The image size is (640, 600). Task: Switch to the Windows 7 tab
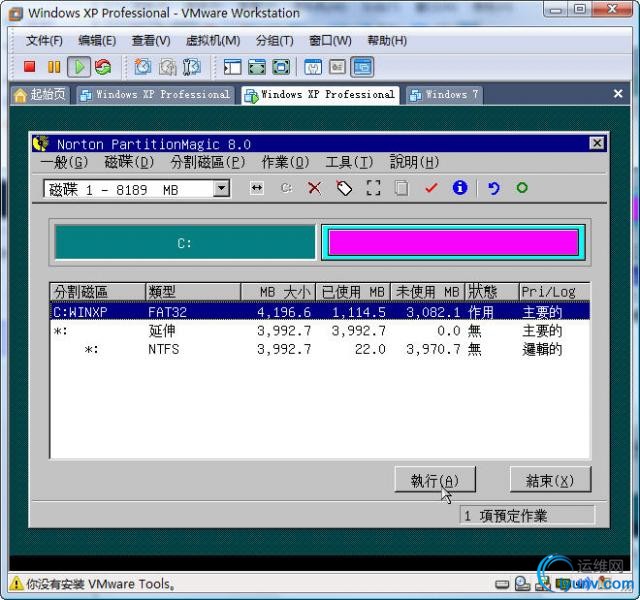444,95
